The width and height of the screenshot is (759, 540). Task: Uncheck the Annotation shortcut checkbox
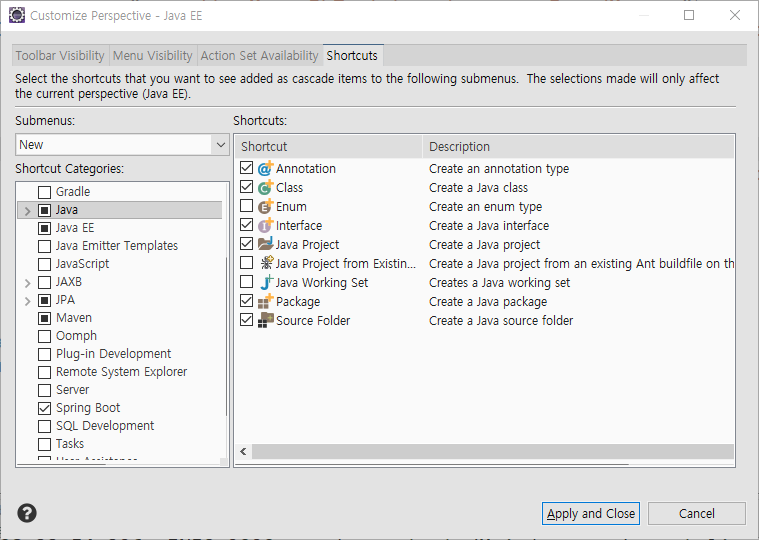click(246, 168)
